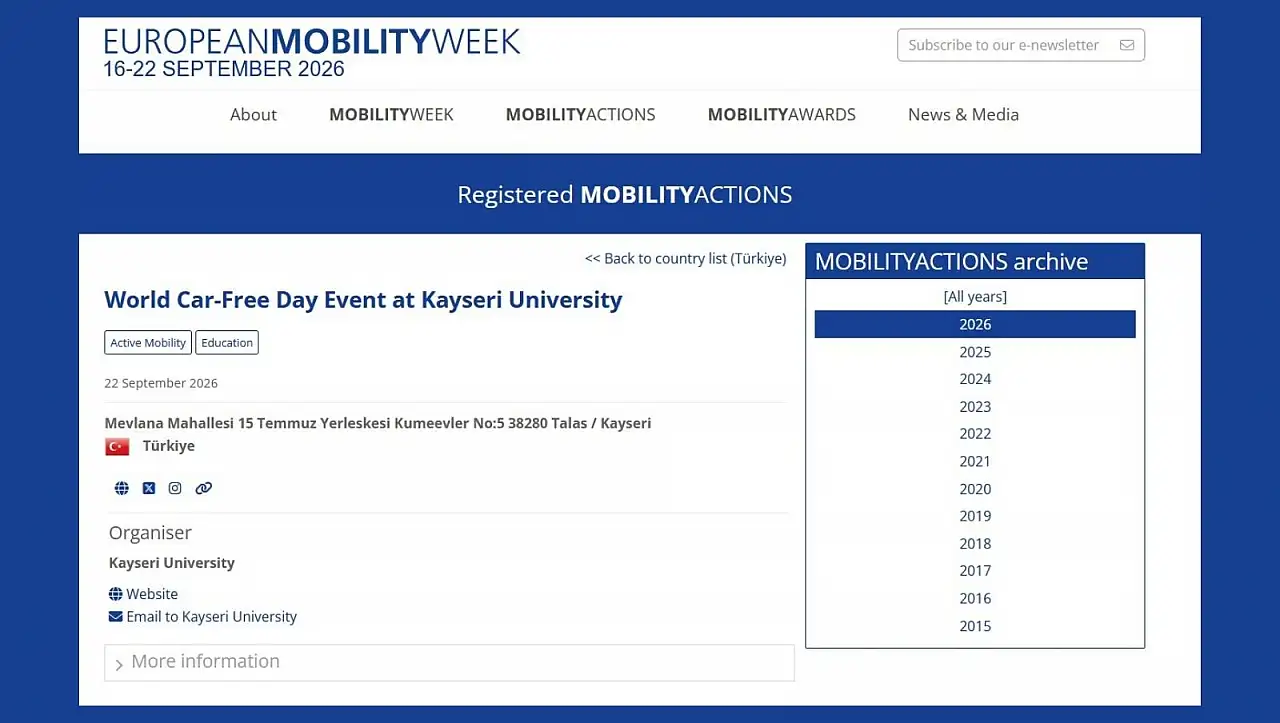The image size is (1280, 723).
Task: Click the organiser Website globe icon
Action: click(116, 594)
